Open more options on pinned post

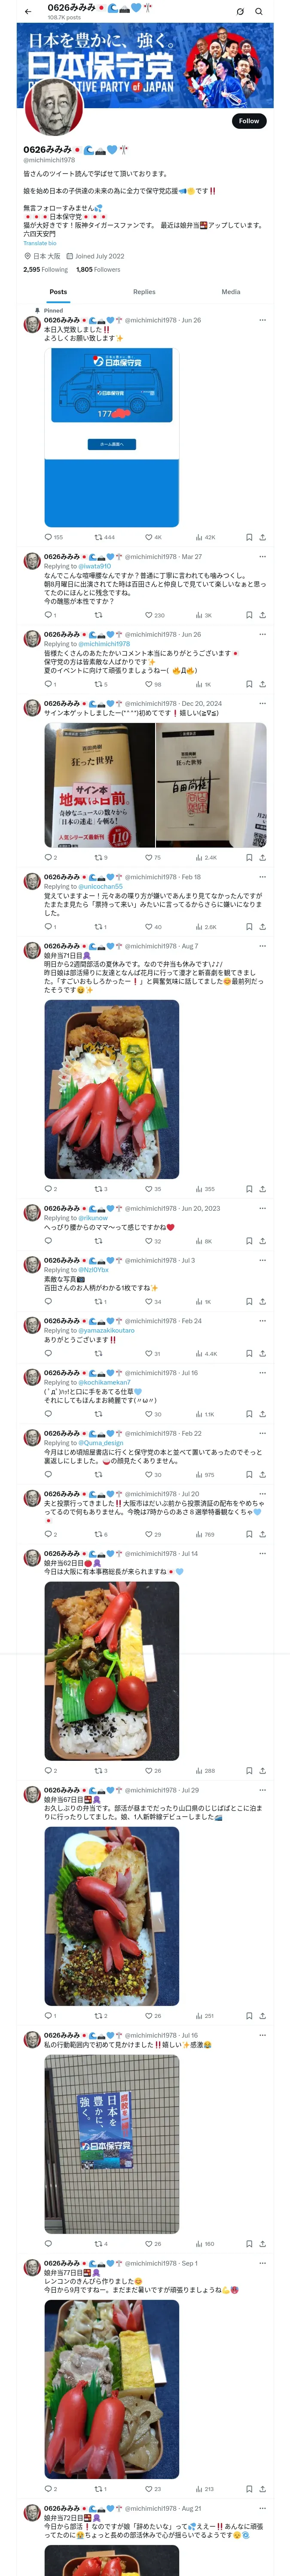(262, 320)
